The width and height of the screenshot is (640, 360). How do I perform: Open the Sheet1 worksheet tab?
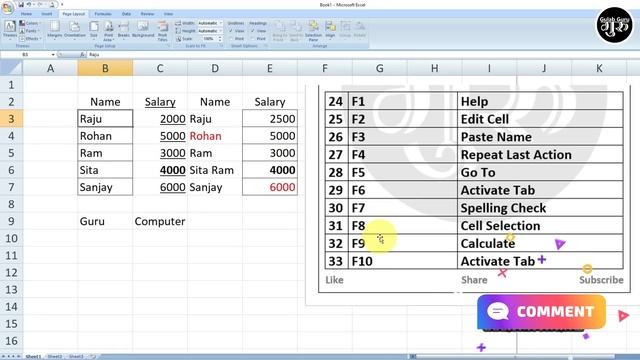[x=33, y=356]
